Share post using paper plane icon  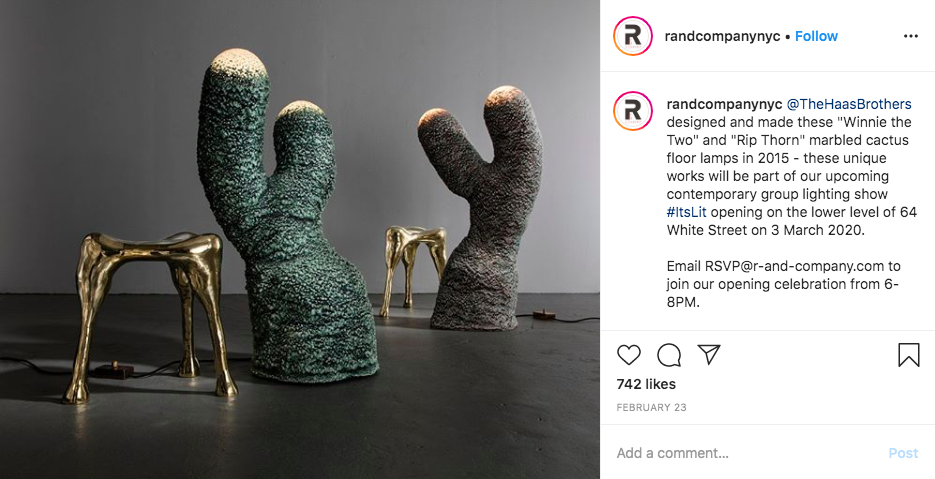point(709,354)
